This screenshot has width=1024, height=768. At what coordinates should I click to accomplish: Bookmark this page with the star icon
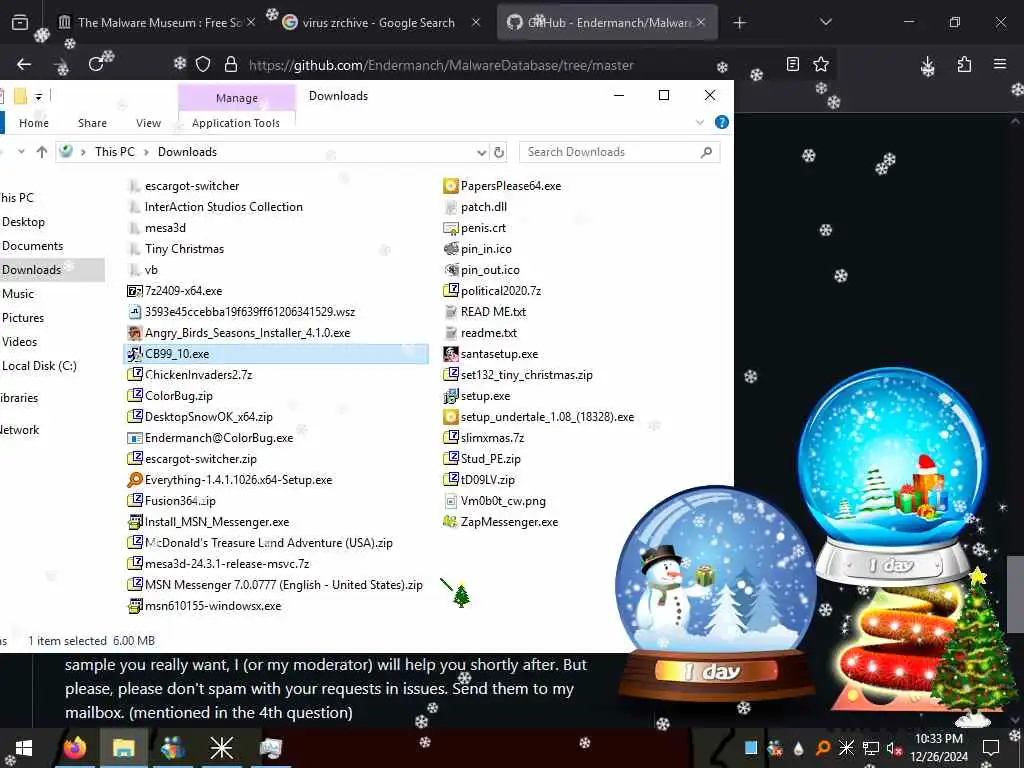[821, 64]
